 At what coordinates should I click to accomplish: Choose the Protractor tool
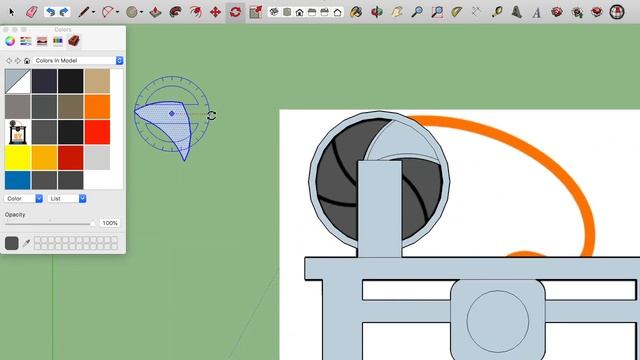[457, 12]
